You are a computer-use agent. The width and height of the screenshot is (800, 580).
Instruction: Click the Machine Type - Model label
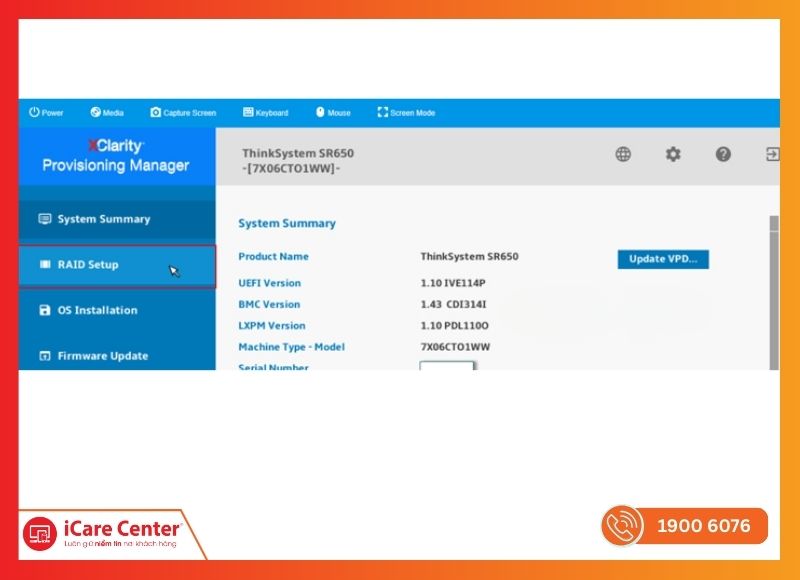point(291,347)
